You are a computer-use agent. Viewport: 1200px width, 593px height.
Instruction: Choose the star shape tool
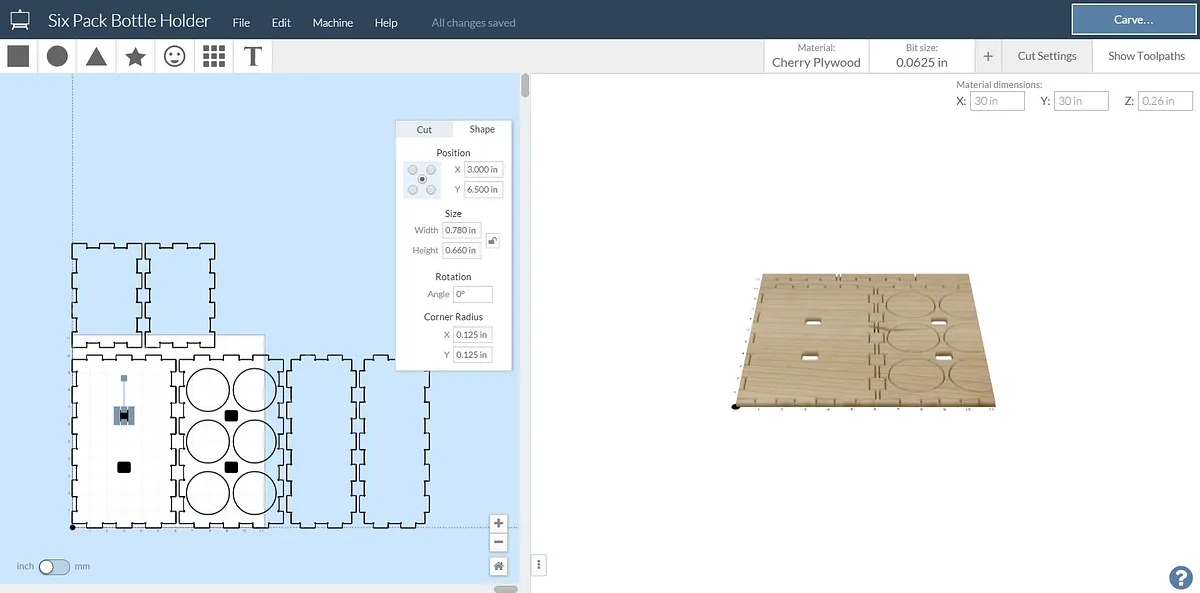pyautogui.click(x=135, y=56)
